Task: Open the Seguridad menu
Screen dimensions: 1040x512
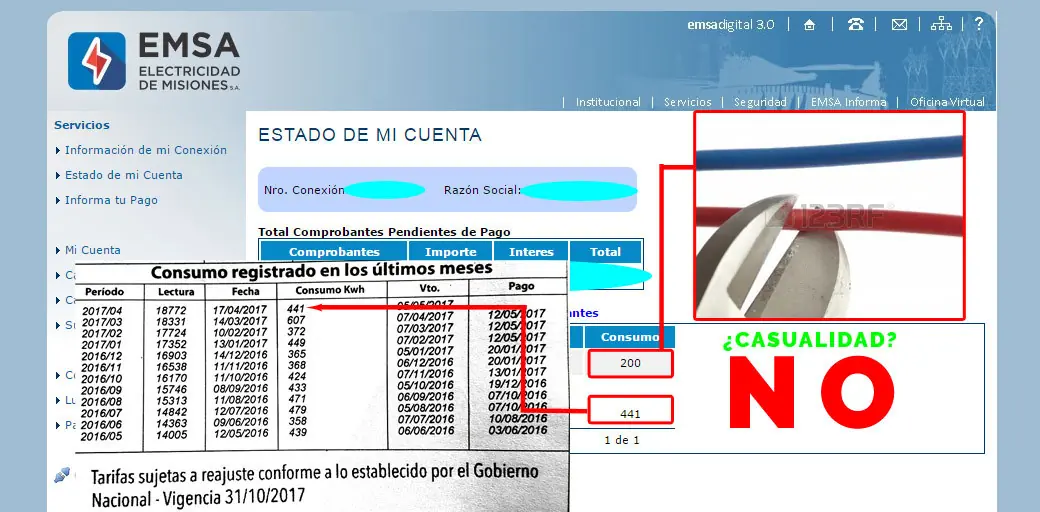Action: click(760, 102)
